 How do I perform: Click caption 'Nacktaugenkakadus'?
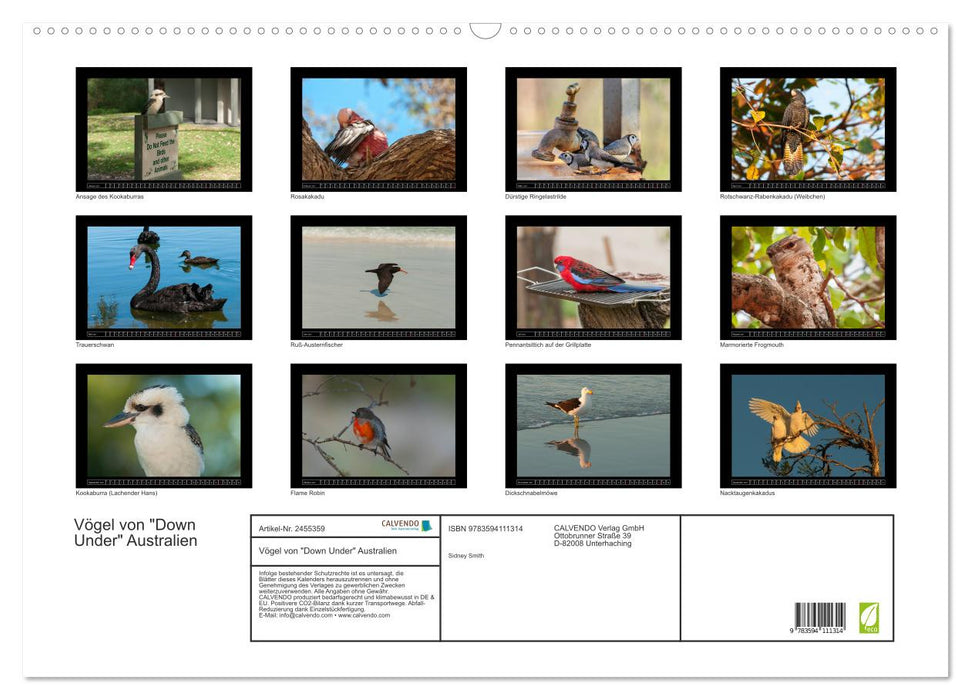(x=747, y=493)
